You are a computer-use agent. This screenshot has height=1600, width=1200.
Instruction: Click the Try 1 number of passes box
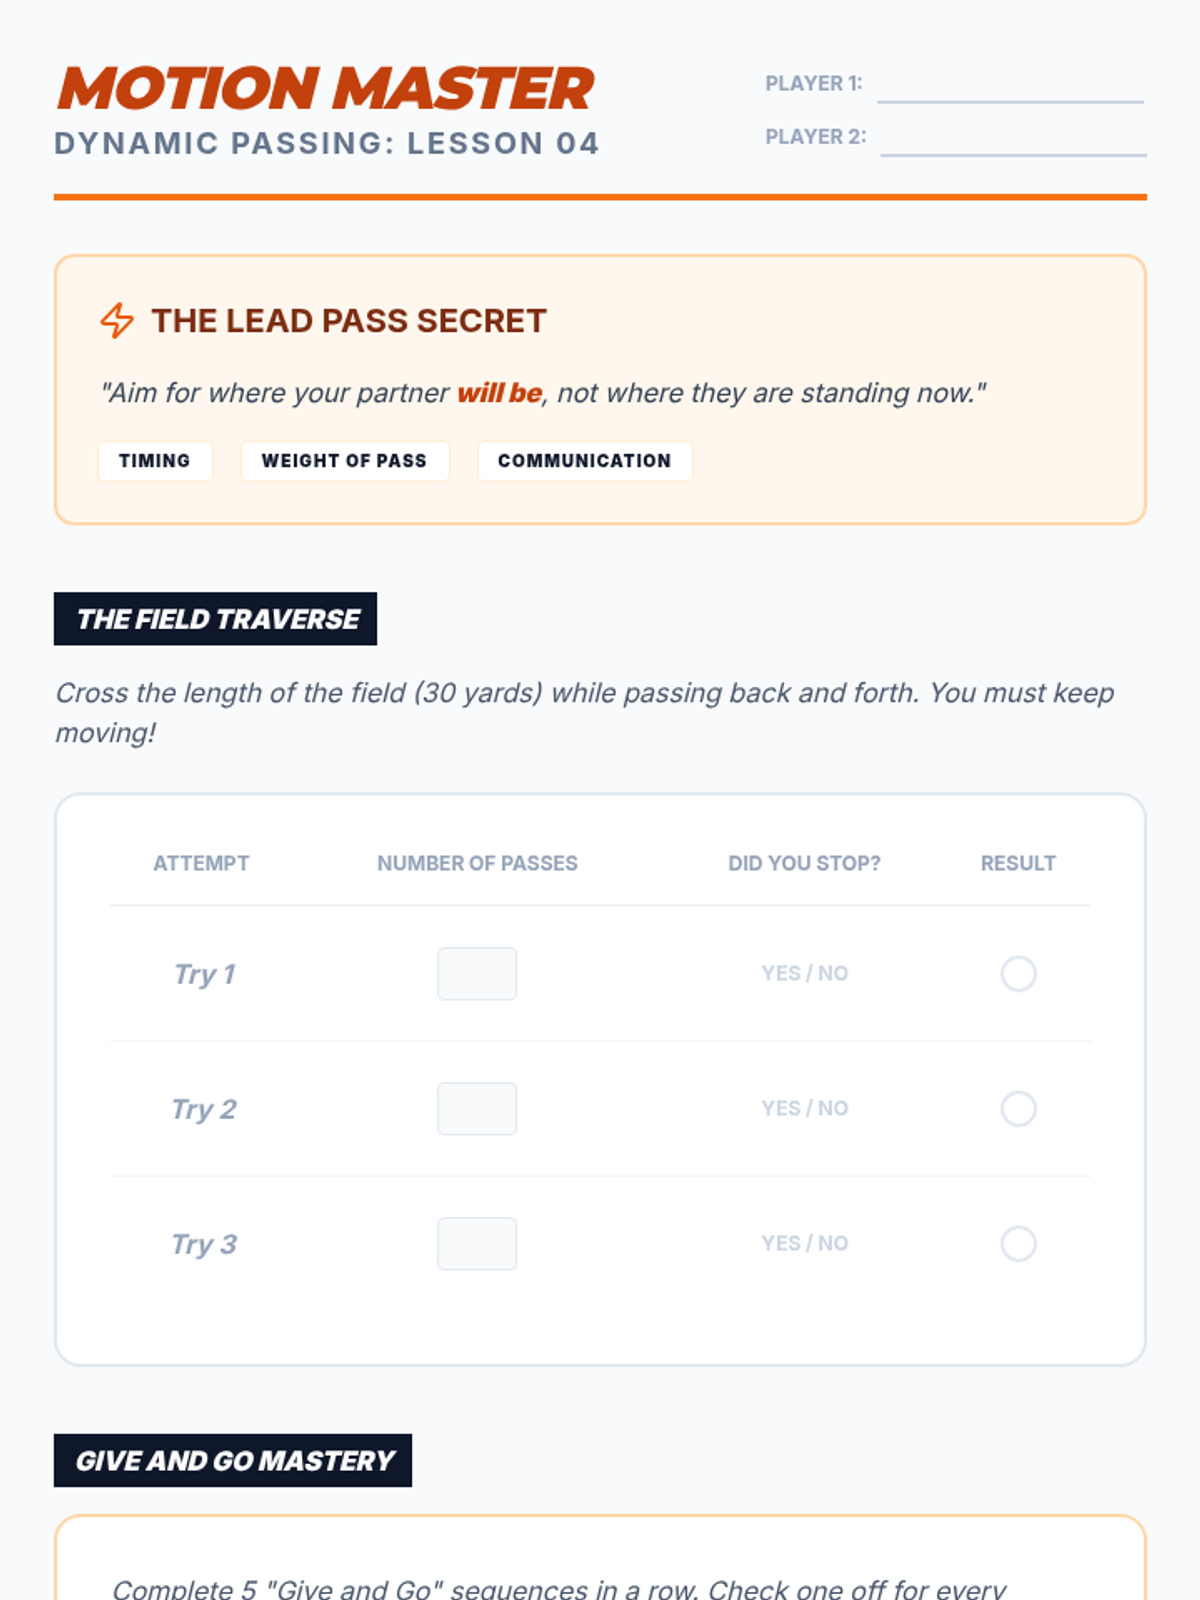[477, 974]
